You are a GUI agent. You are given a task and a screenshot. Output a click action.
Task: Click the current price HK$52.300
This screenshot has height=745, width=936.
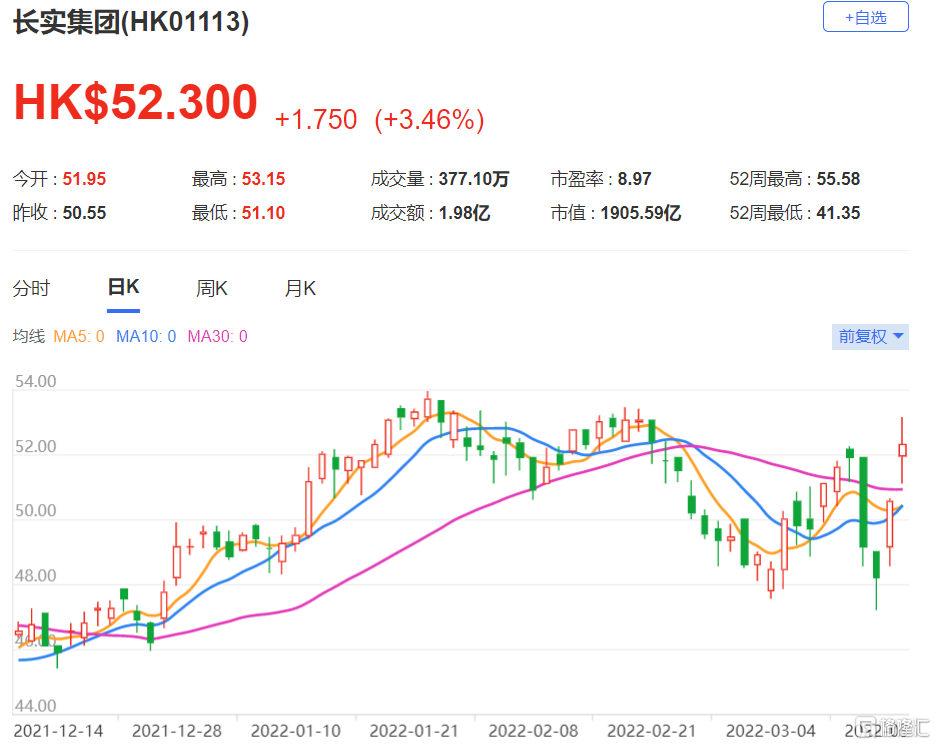tap(136, 102)
